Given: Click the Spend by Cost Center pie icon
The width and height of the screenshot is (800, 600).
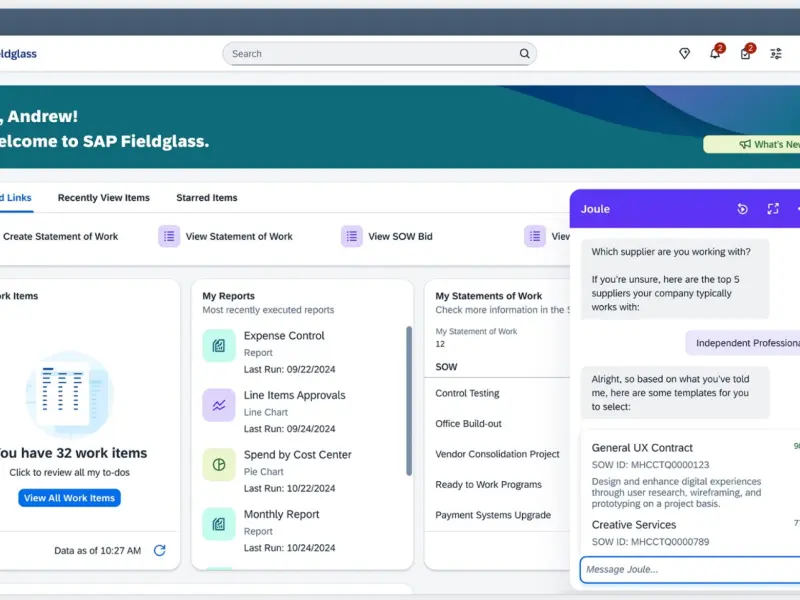Looking at the screenshot, I should pyautogui.click(x=218, y=465).
